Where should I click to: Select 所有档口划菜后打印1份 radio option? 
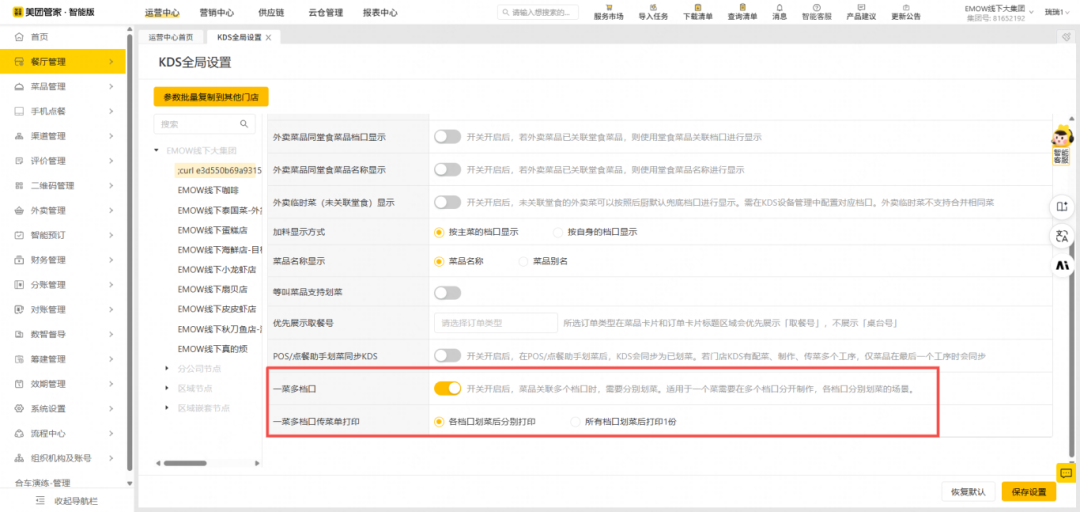pos(575,422)
